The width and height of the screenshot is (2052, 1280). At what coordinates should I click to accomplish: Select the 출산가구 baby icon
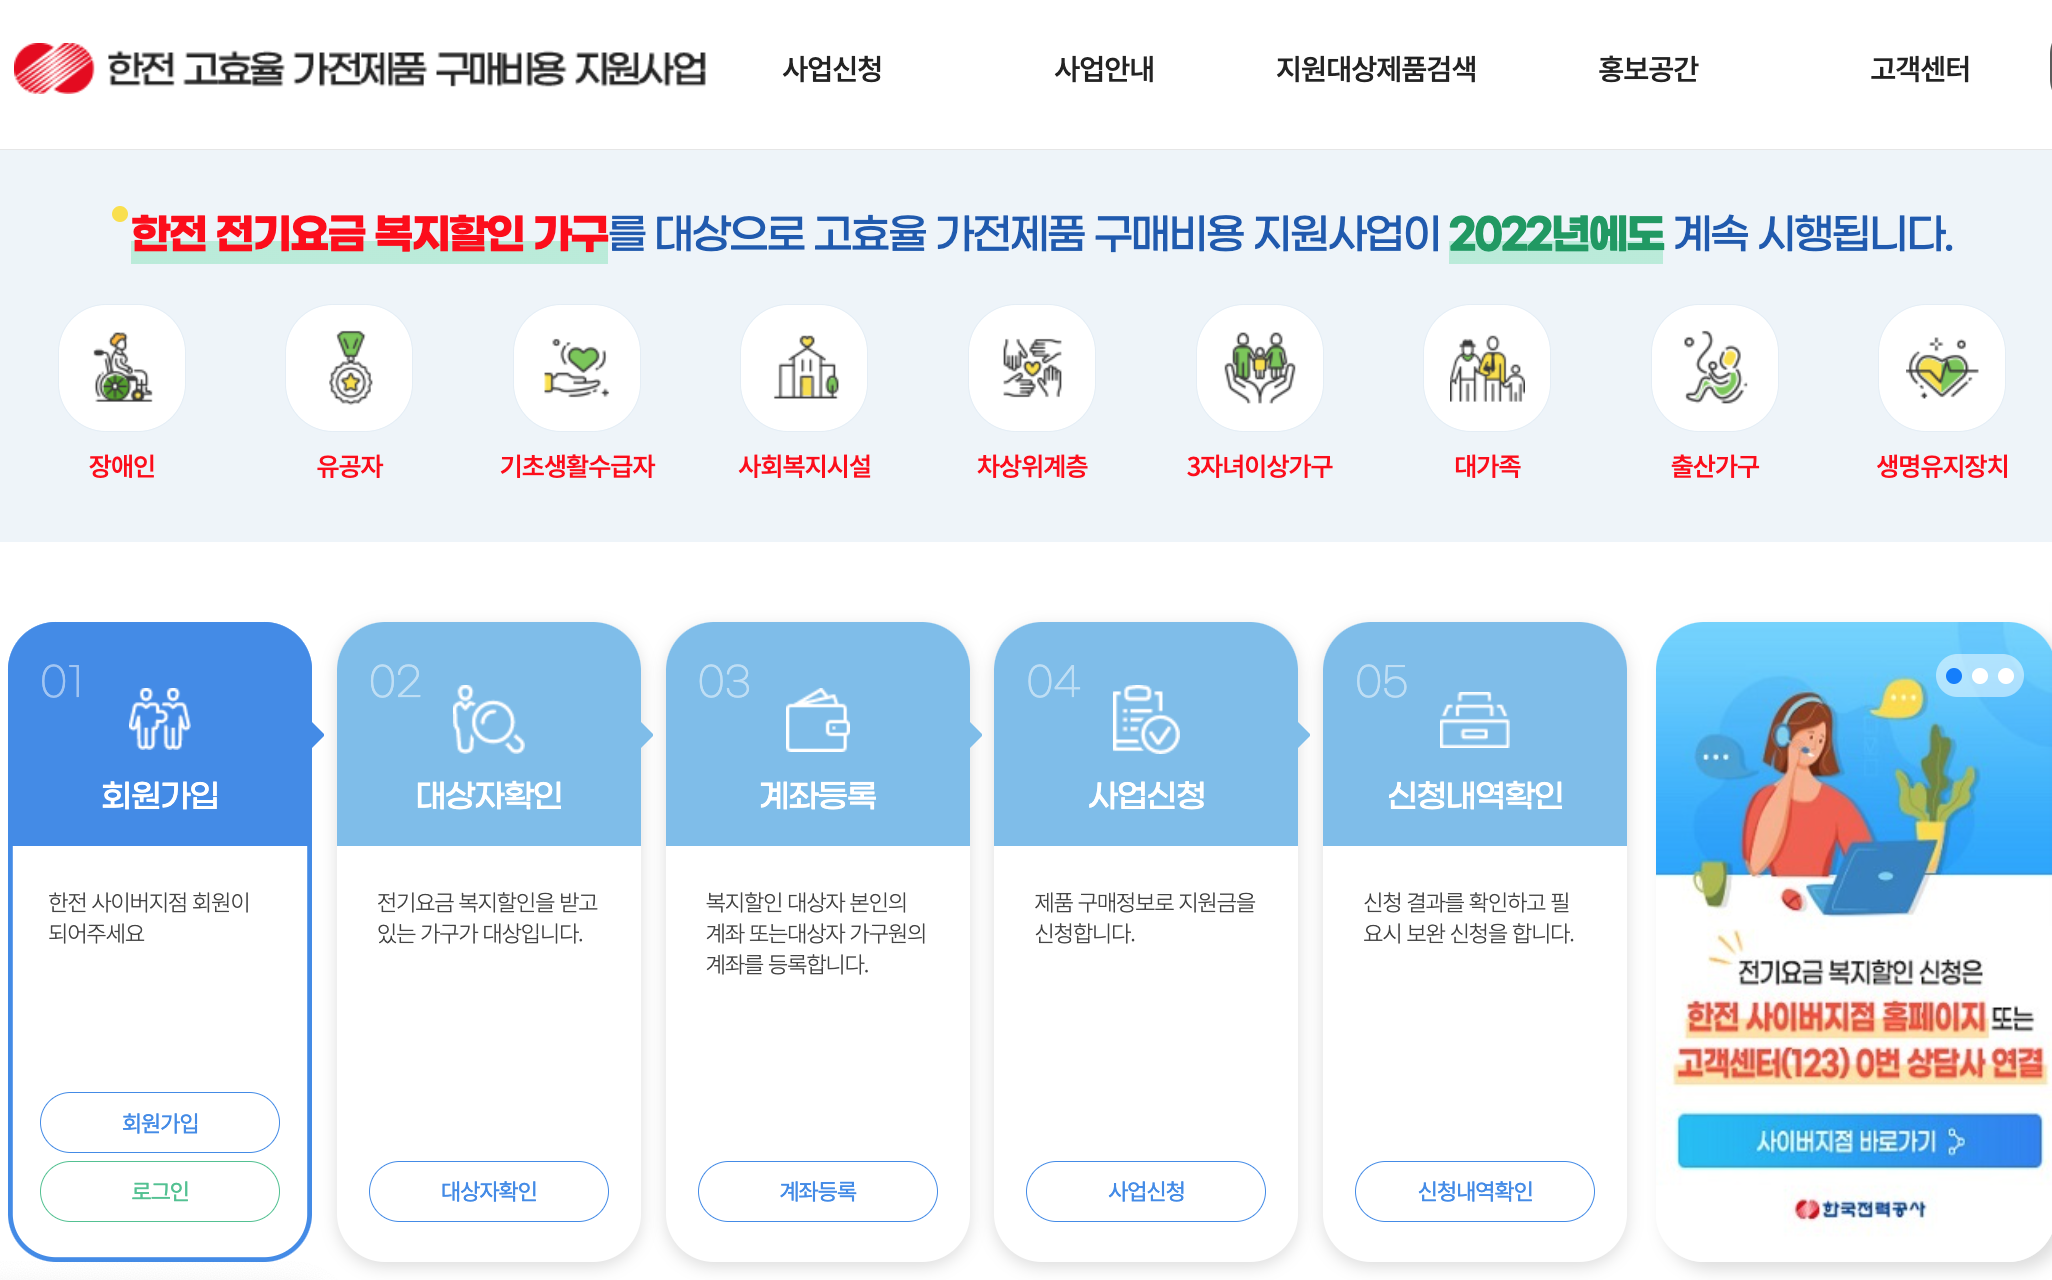click(1715, 368)
